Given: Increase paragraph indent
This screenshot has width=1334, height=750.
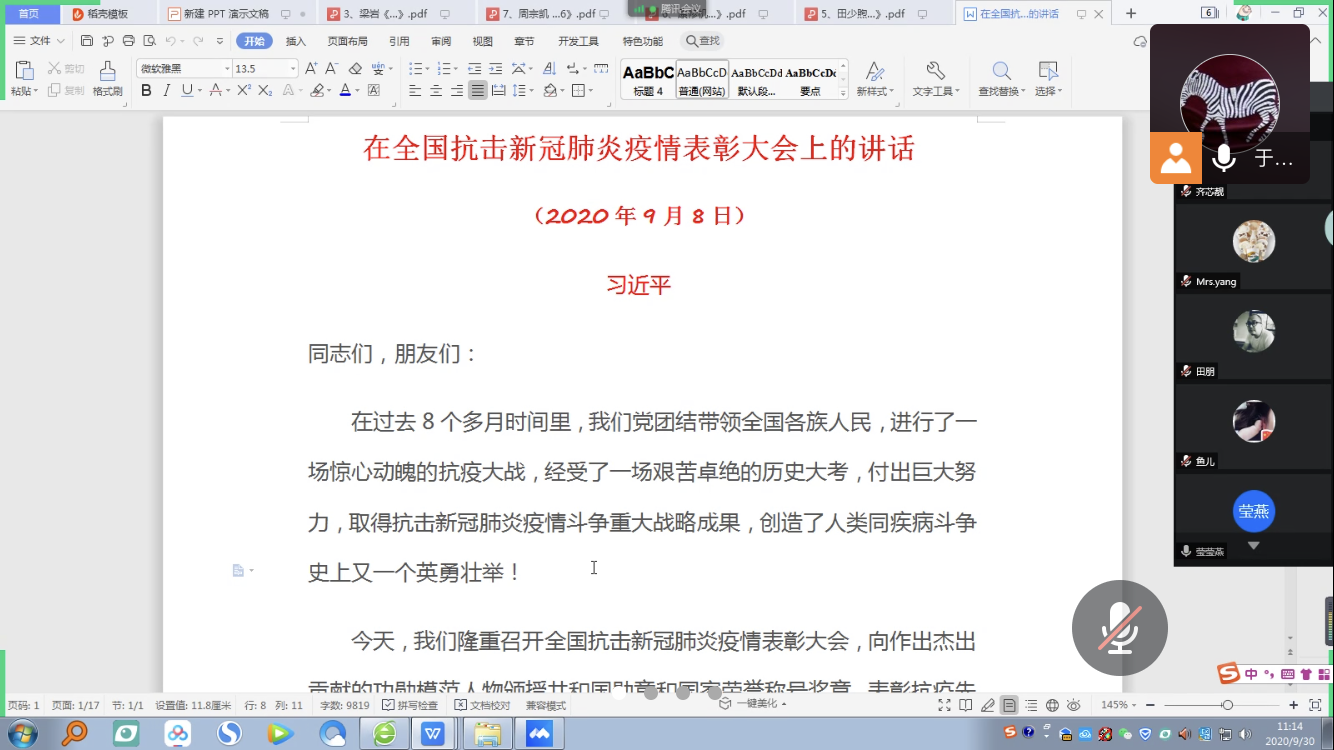Looking at the screenshot, I should coord(496,68).
